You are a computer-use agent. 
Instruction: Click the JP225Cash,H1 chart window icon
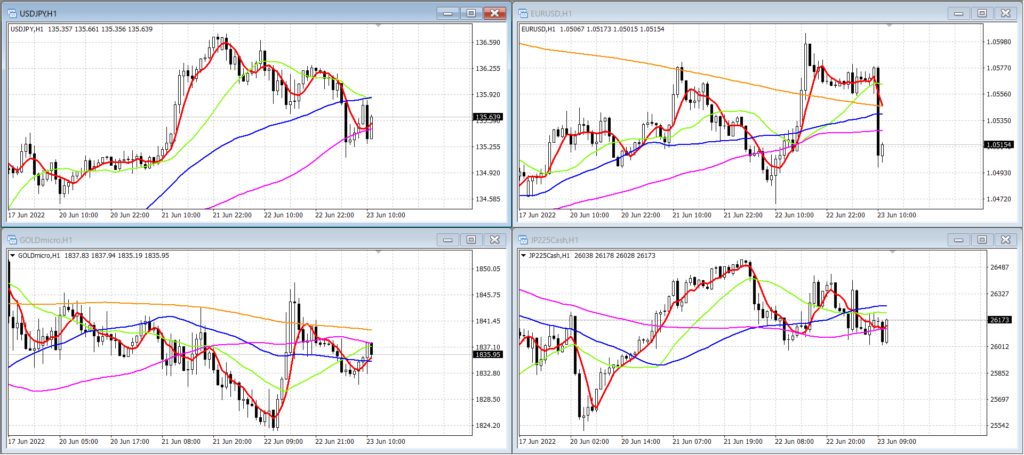point(524,240)
